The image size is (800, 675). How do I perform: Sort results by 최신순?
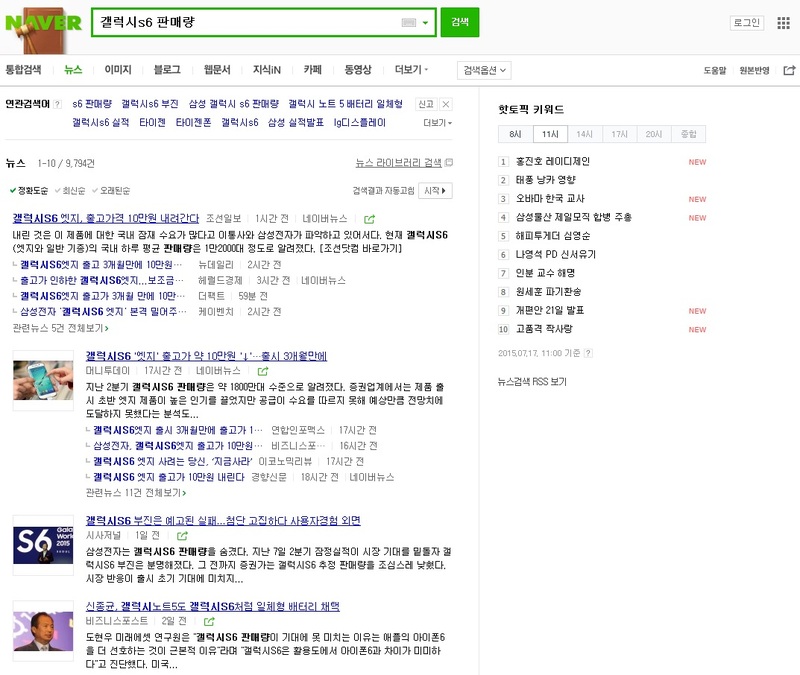[x=70, y=191]
